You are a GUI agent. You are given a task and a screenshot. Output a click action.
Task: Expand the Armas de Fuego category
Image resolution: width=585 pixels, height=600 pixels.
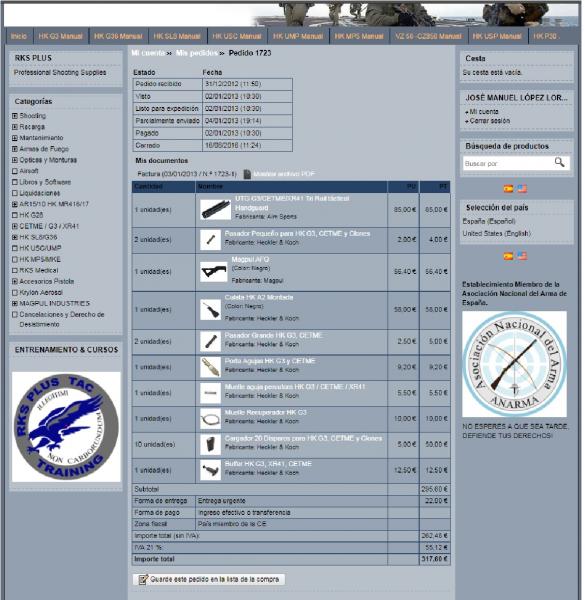pos(15,149)
